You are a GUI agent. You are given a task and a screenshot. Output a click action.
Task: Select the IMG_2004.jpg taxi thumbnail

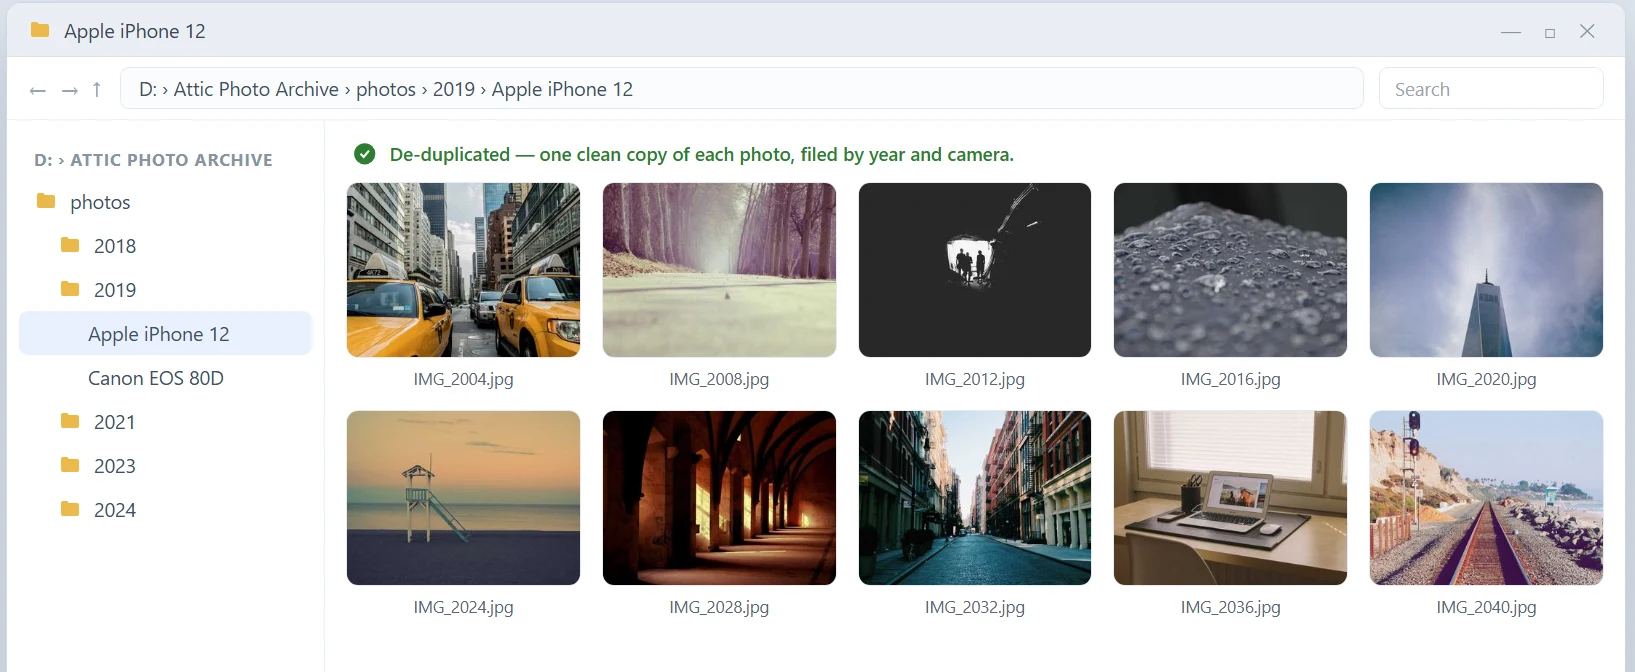coord(463,270)
